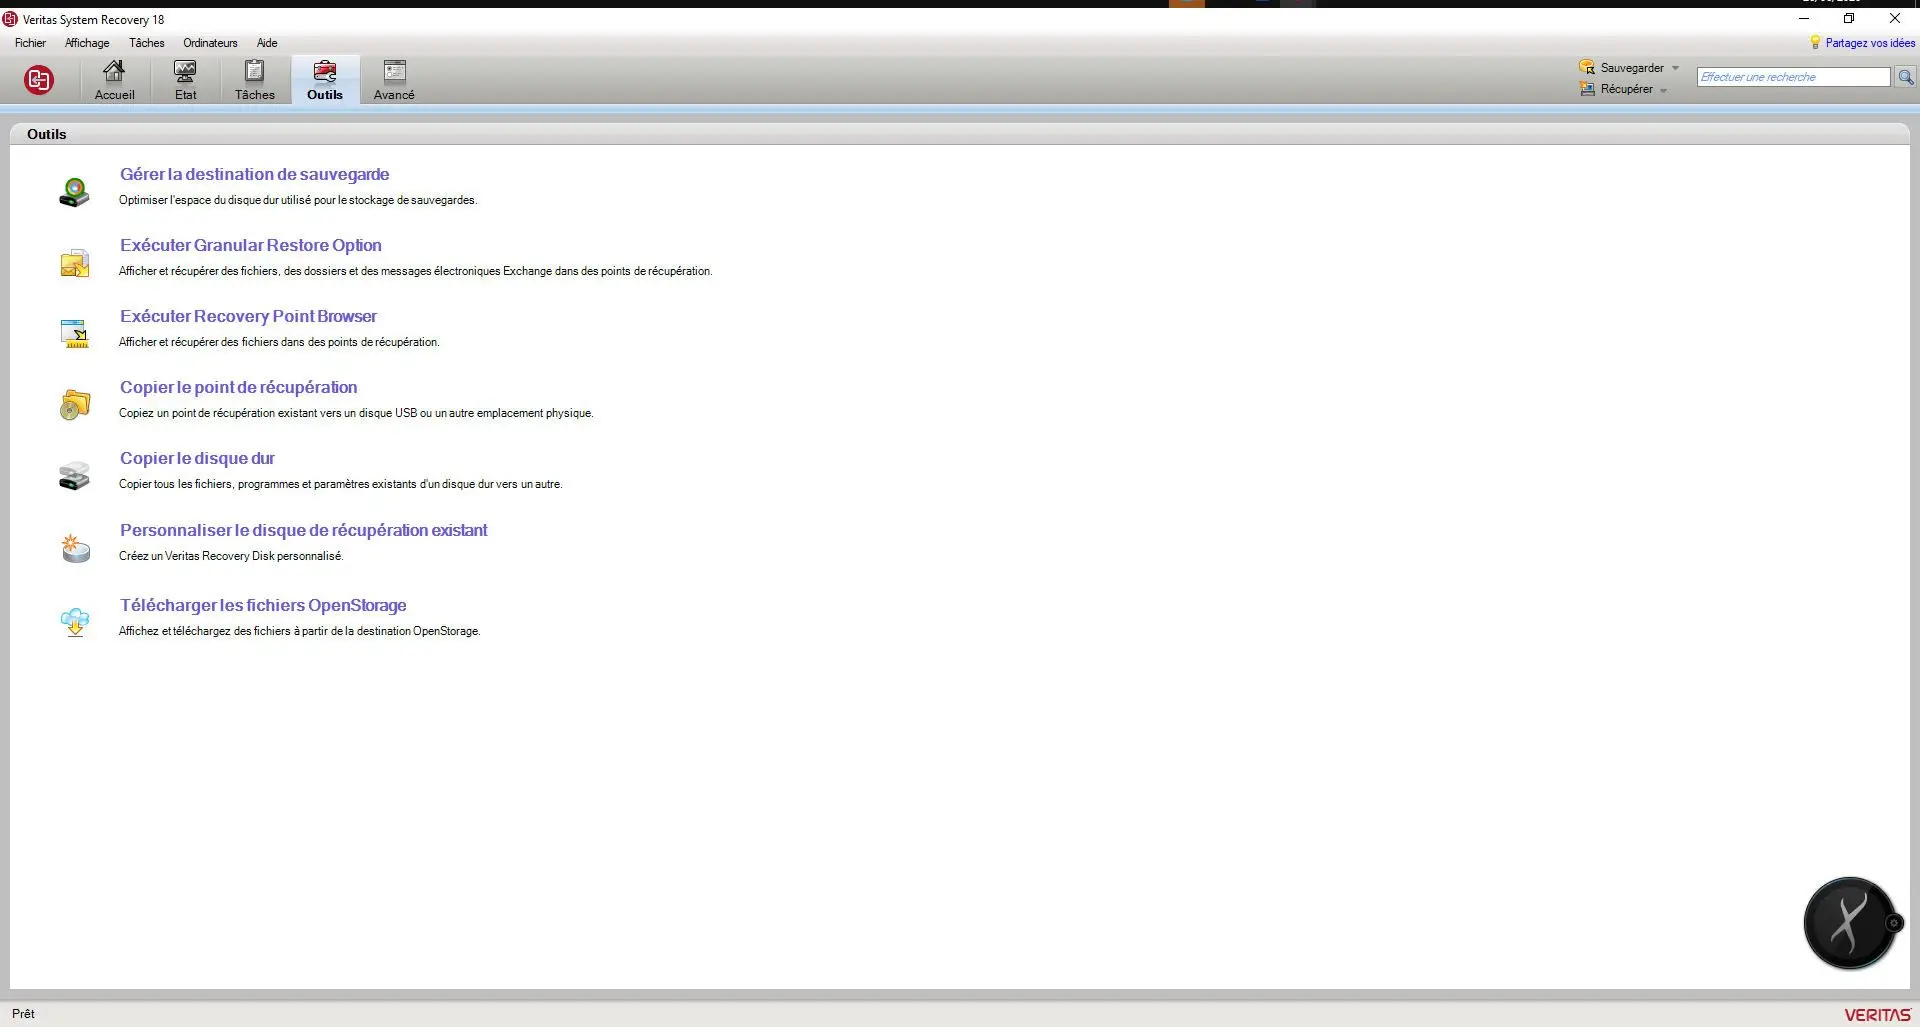Click the Récupérer recover icon
The height and width of the screenshot is (1027, 1920).
(1587, 89)
